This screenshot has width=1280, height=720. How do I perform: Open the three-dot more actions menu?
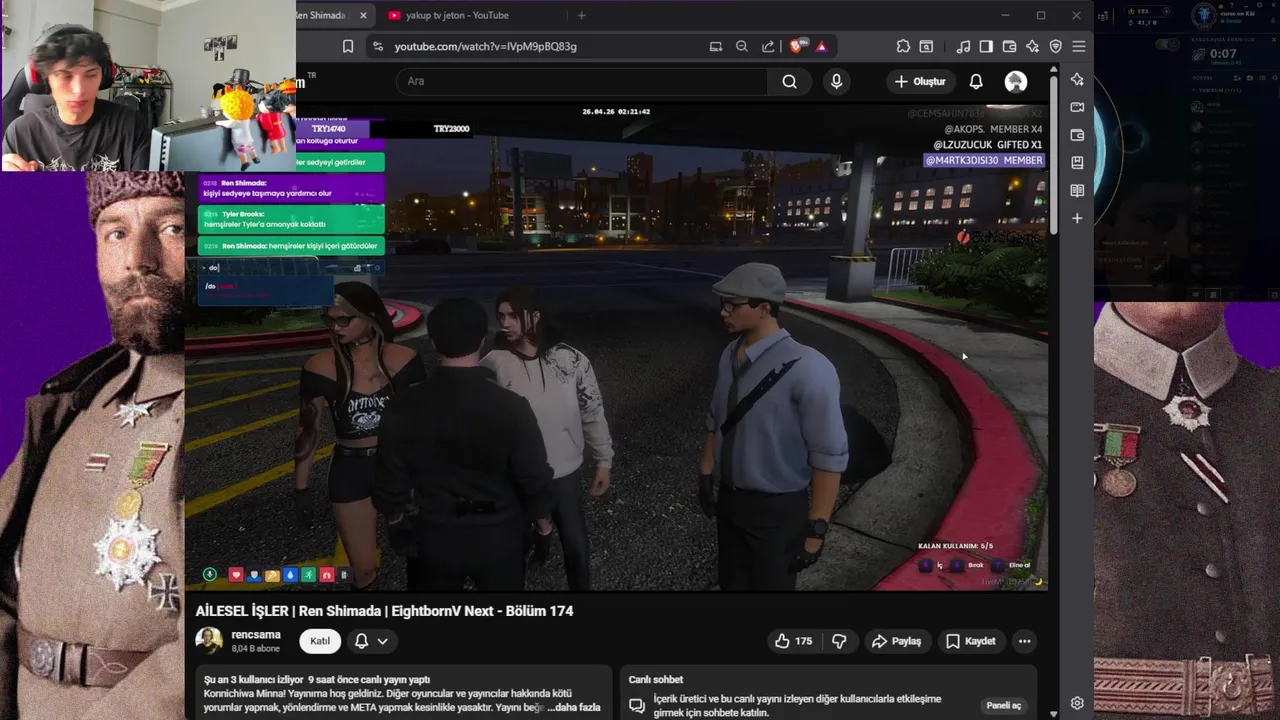[1024, 641]
